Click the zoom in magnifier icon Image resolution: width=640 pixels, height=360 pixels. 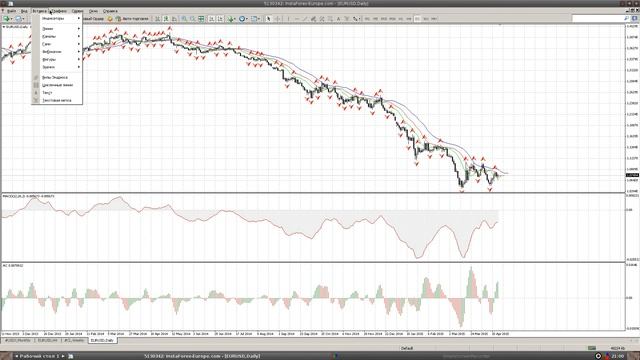coord(184,18)
